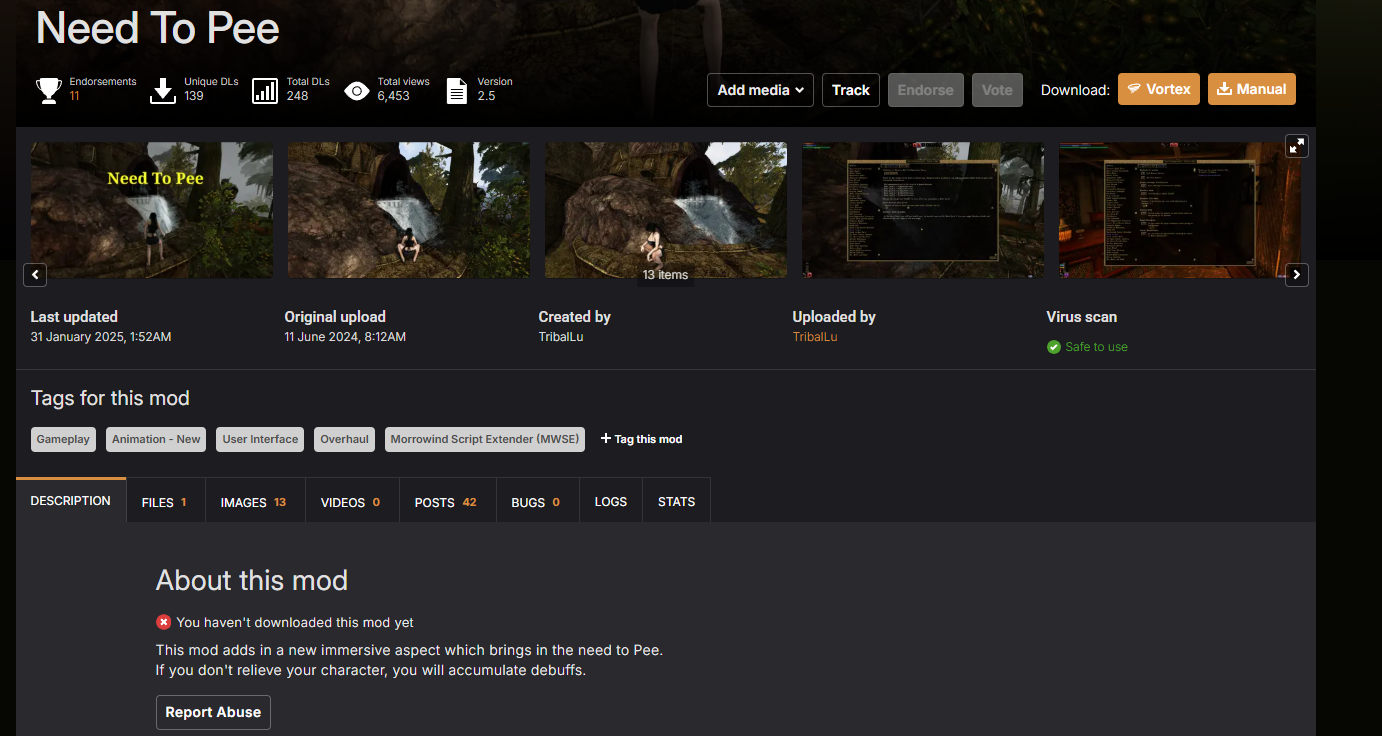The height and width of the screenshot is (736, 1382).
Task: Go to previous gallery image arrow
Action: tap(35, 274)
